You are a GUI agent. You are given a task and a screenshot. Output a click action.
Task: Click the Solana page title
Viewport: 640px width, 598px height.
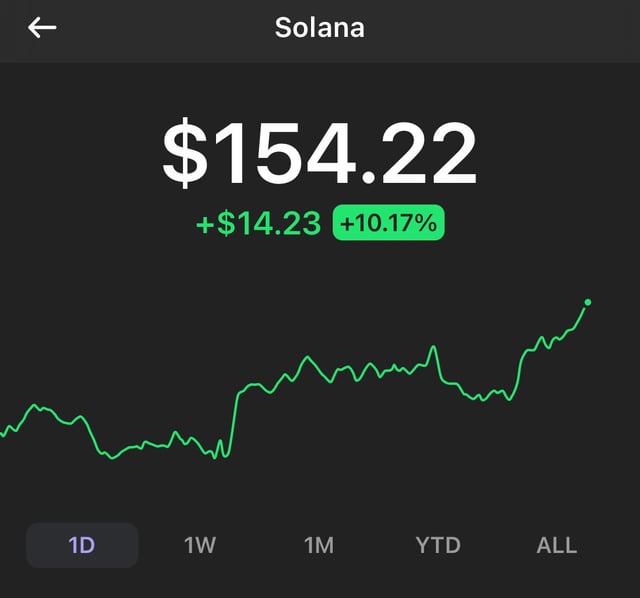point(320,27)
